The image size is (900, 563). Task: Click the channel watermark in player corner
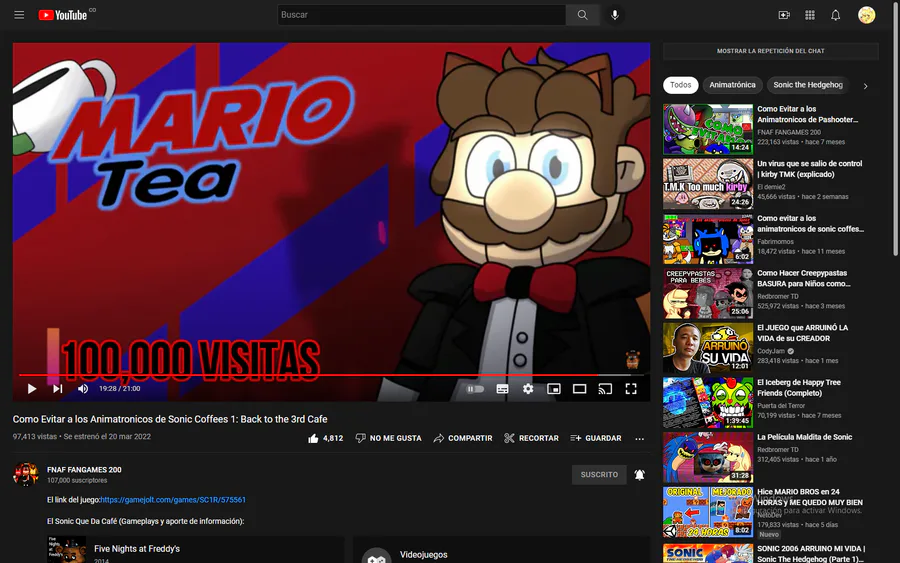633,359
